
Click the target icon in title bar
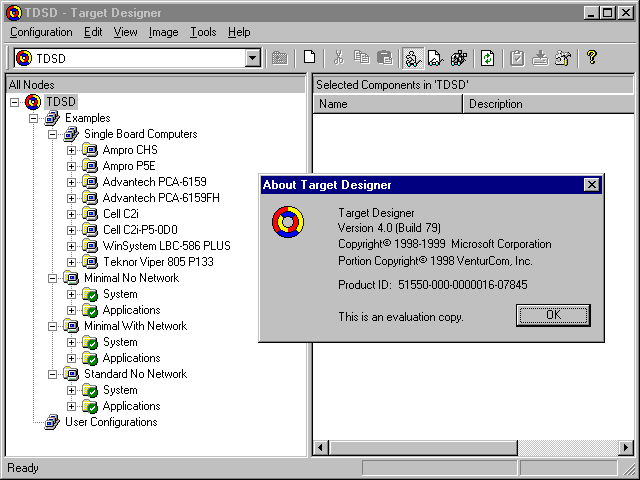point(14,13)
